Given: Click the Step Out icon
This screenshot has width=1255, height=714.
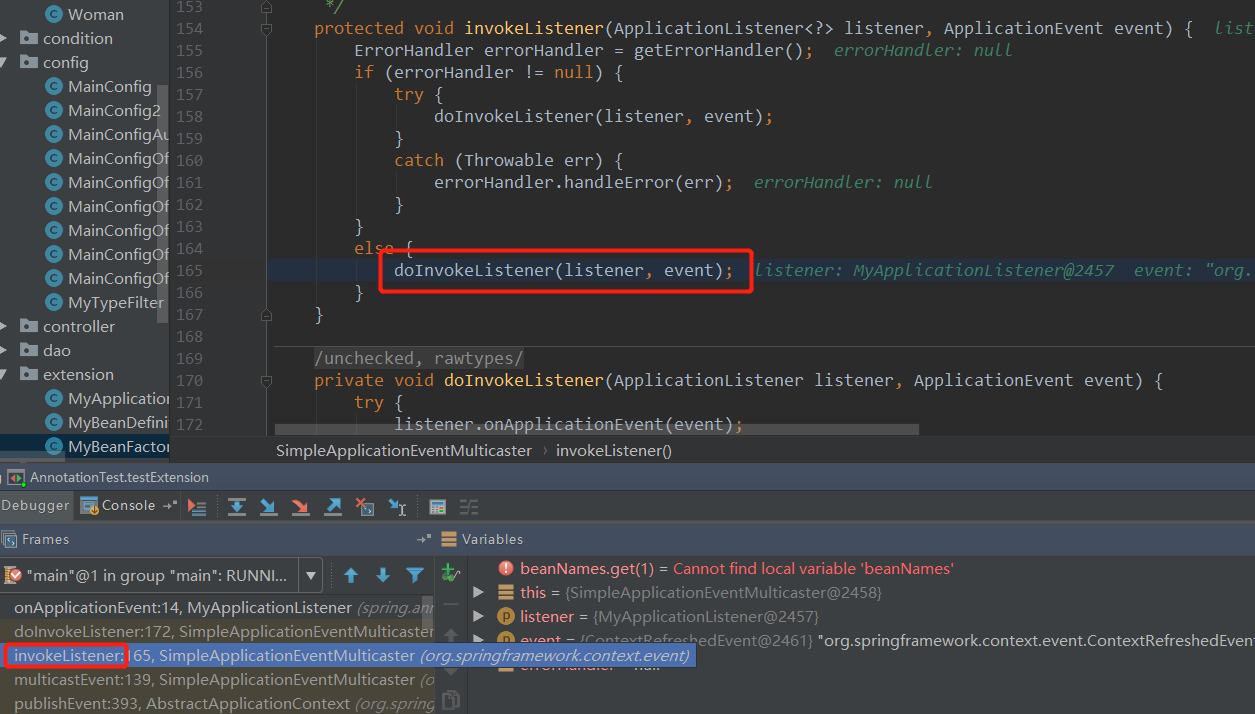Looking at the screenshot, I should tap(333, 507).
